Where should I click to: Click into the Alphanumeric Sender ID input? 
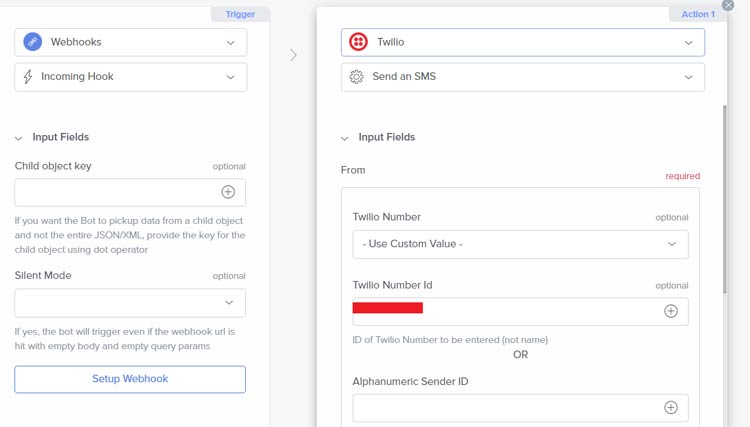click(x=520, y=408)
